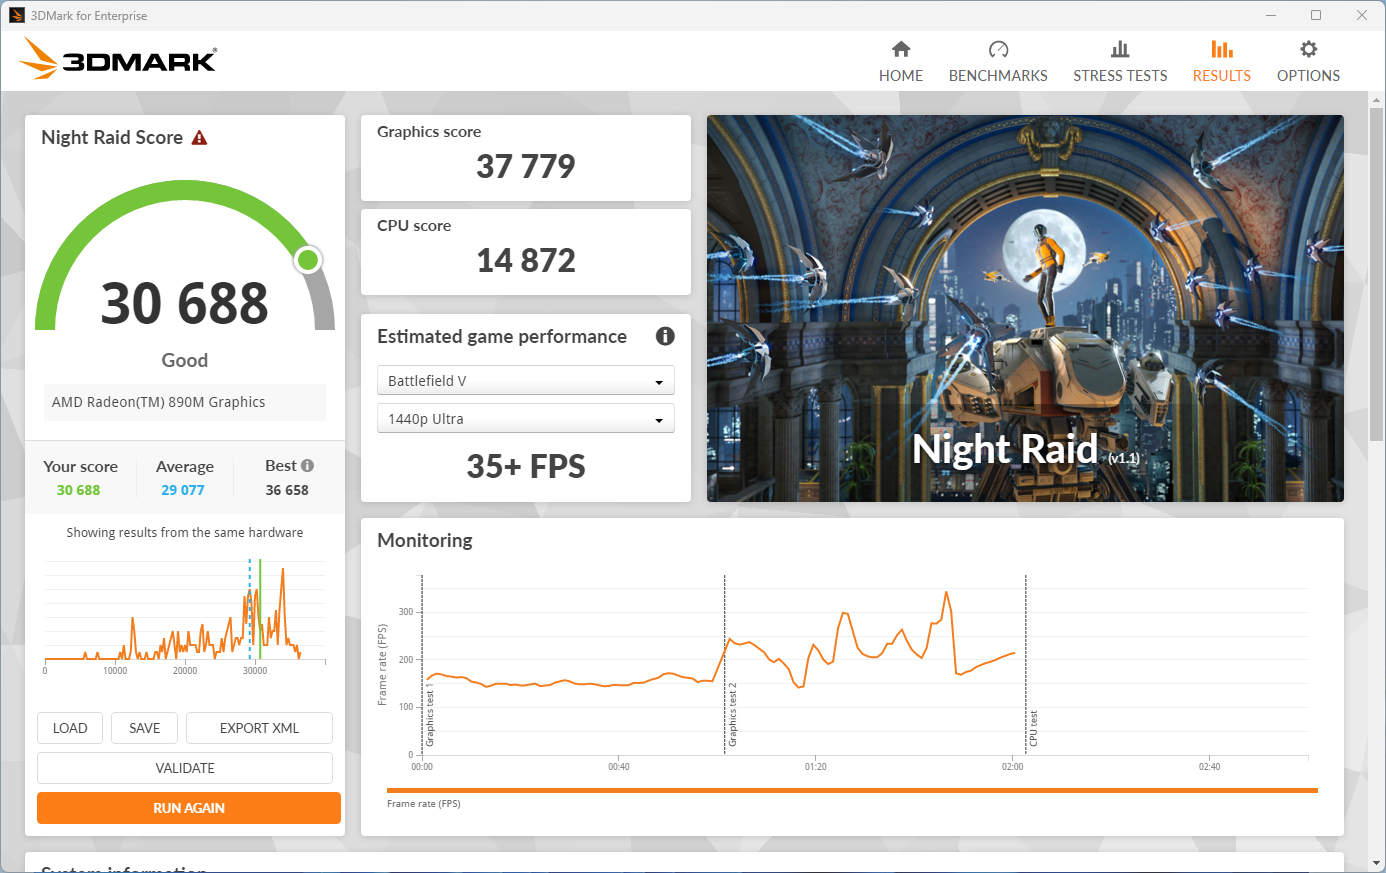
Task: Open the Estimated game performance info icon
Action: click(x=665, y=336)
